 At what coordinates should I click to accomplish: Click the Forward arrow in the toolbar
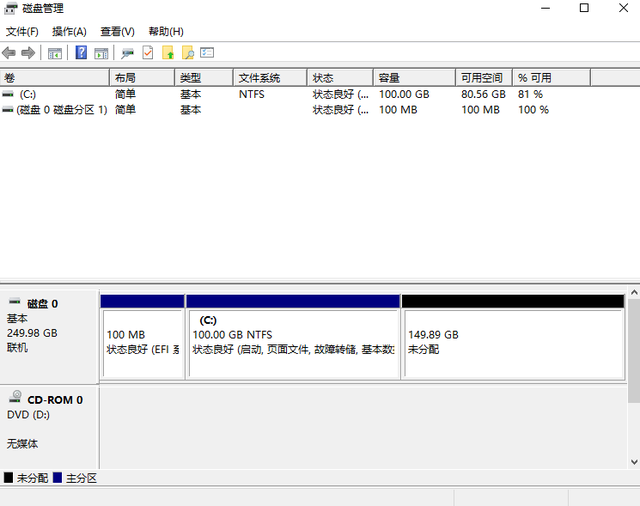pyautogui.click(x=28, y=52)
